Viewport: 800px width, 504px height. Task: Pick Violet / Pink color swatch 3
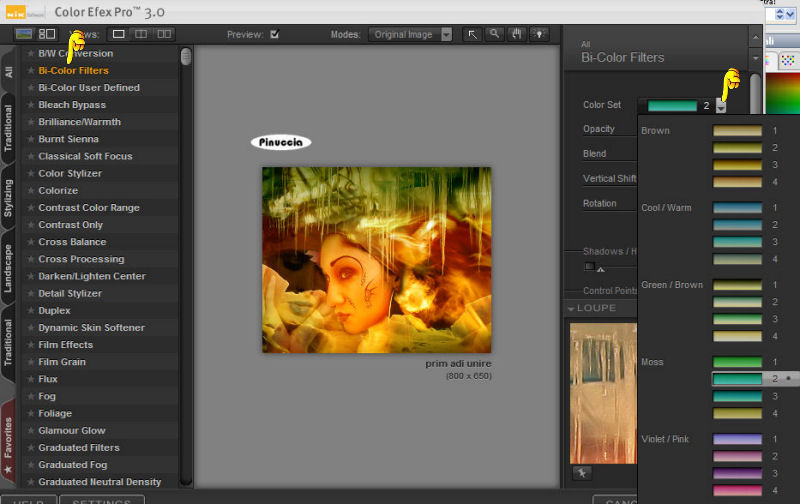tap(737, 473)
